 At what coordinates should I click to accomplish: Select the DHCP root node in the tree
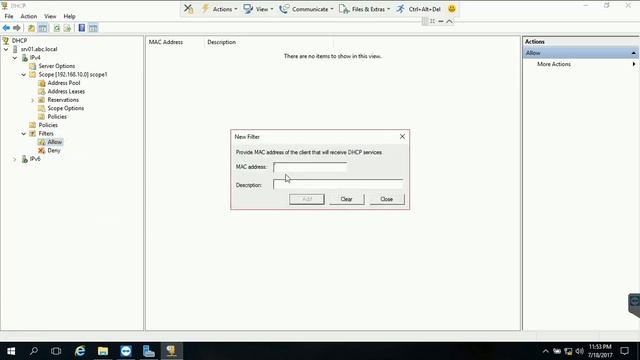(x=19, y=40)
